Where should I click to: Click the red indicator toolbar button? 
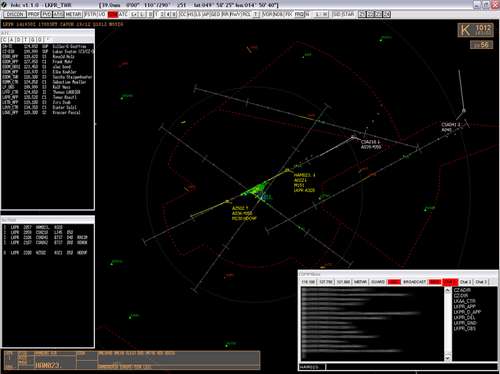point(113,14)
